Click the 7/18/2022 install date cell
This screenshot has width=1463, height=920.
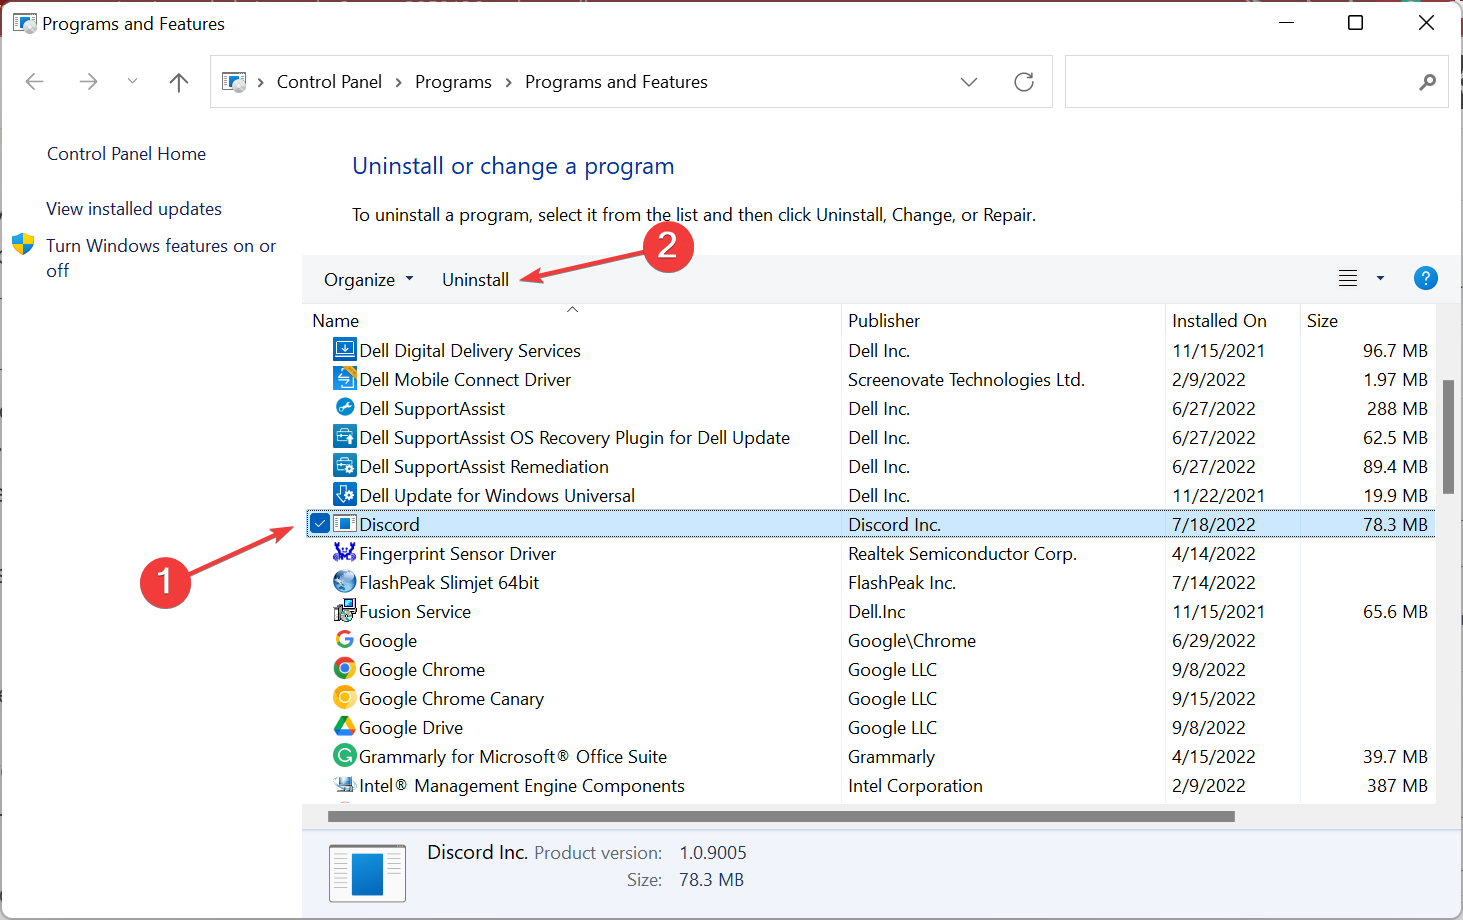coord(1213,525)
